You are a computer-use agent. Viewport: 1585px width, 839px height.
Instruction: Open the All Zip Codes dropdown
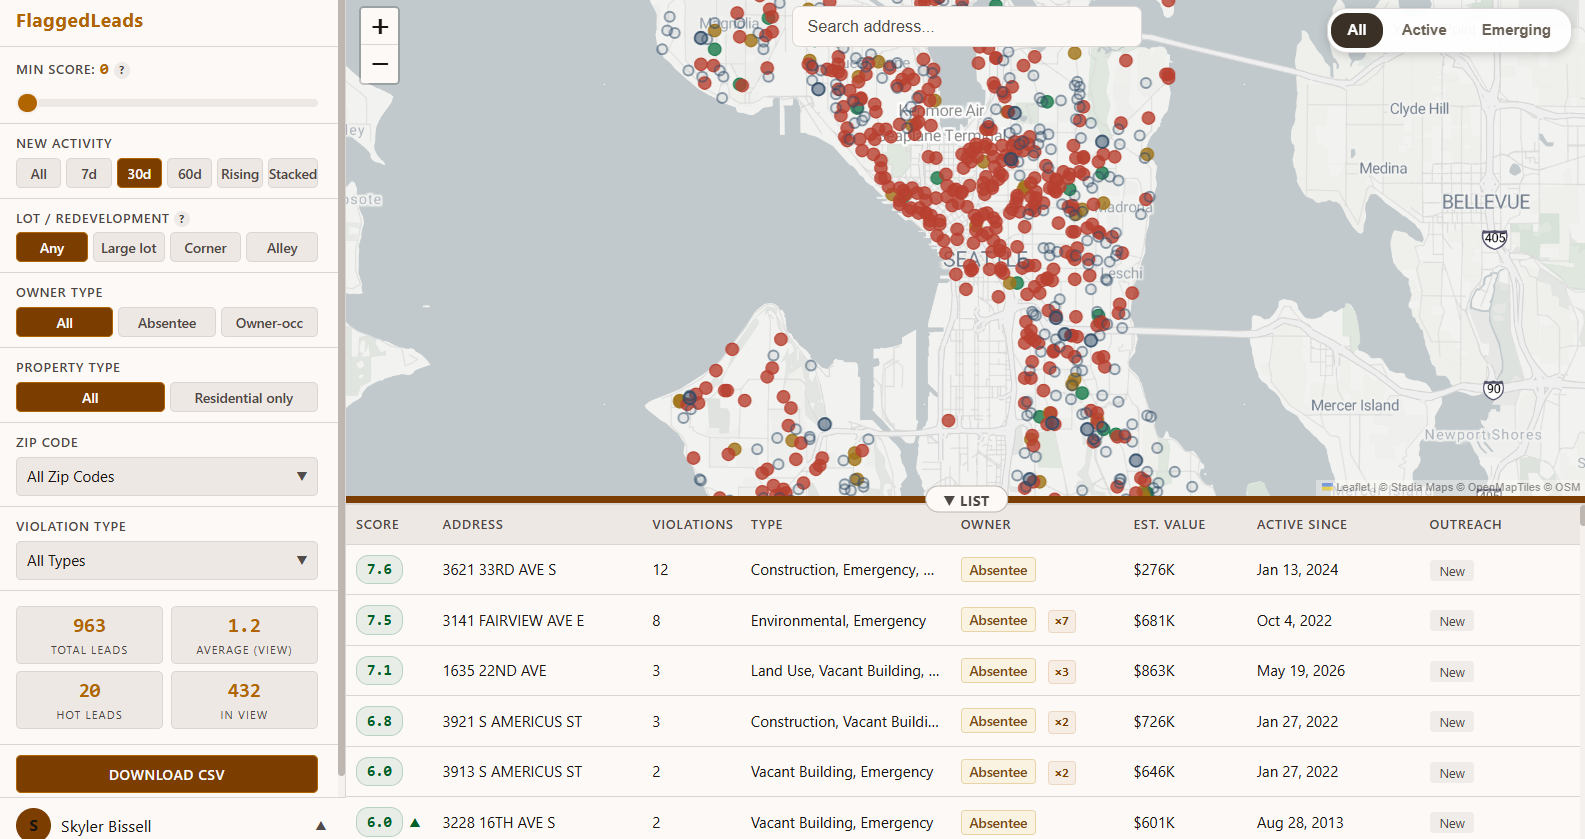point(167,477)
